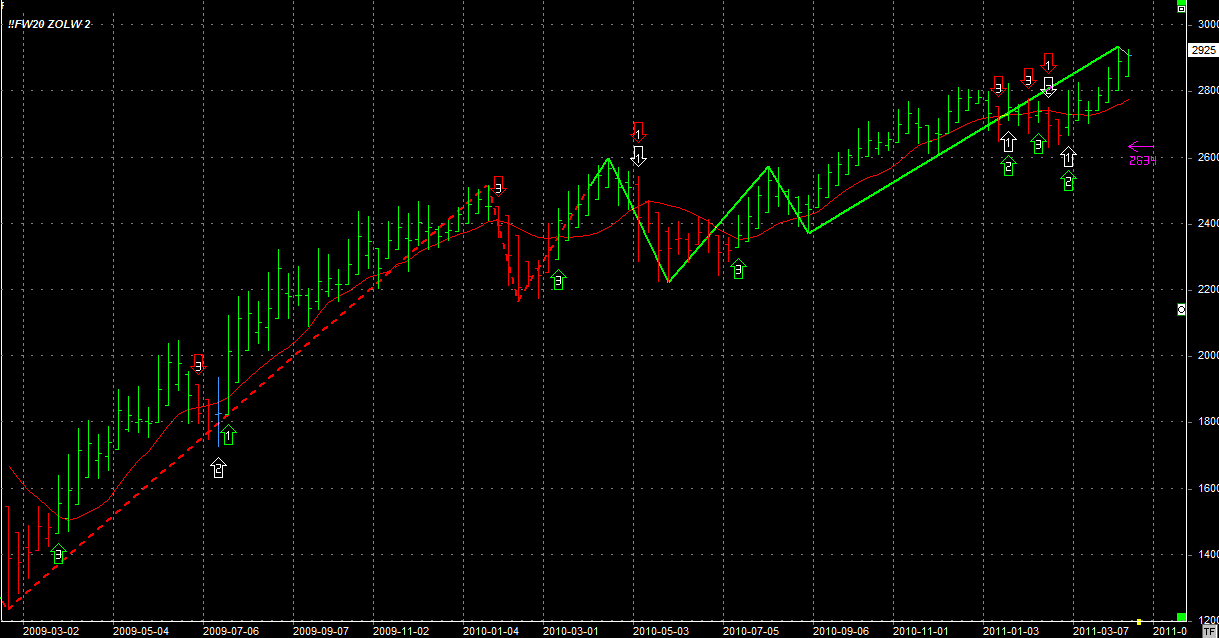Click the red down arrow 3 near 2010-01-04
The height and width of the screenshot is (638, 1219).
coord(499,186)
